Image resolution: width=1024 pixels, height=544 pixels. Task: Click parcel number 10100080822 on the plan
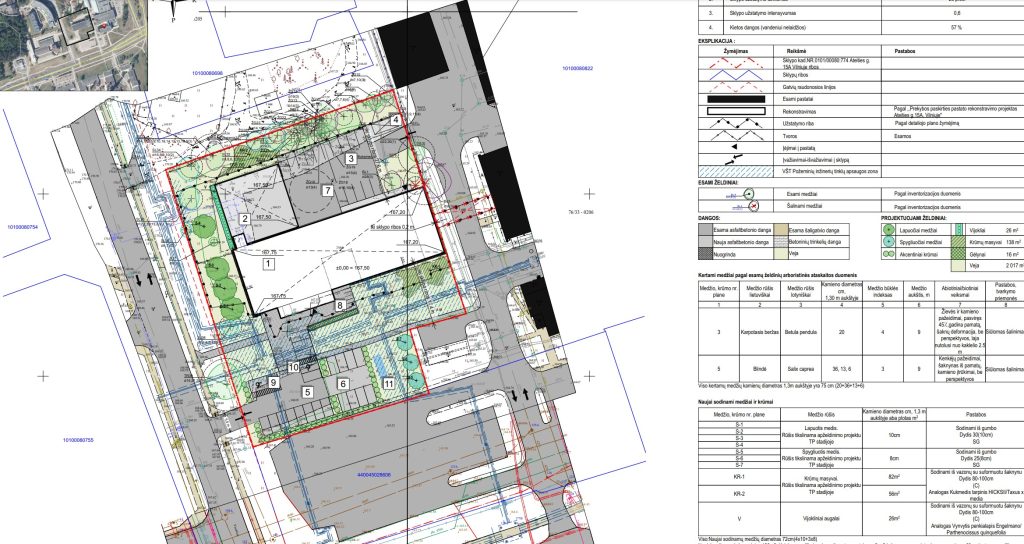click(577, 69)
